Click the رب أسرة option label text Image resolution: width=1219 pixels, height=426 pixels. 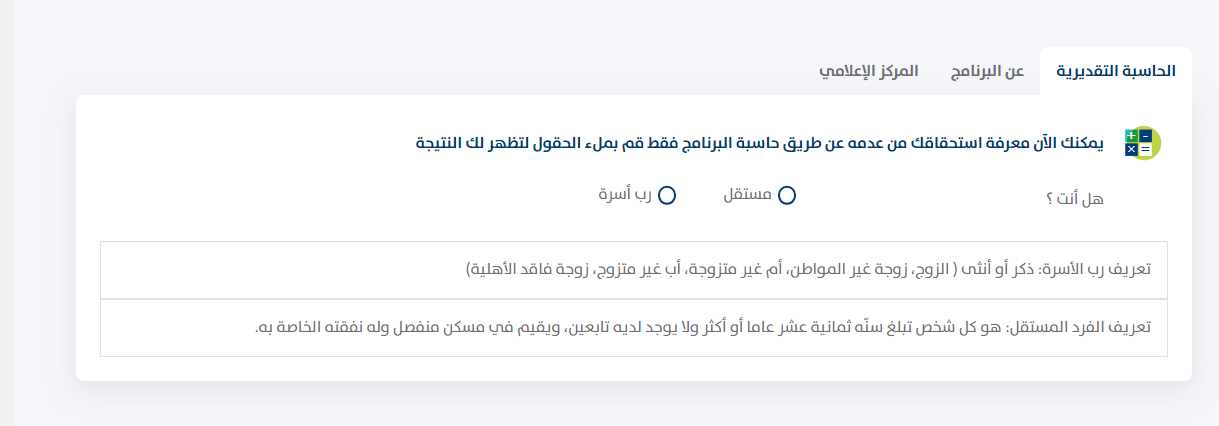pyautogui.click(x=625, y=195)
